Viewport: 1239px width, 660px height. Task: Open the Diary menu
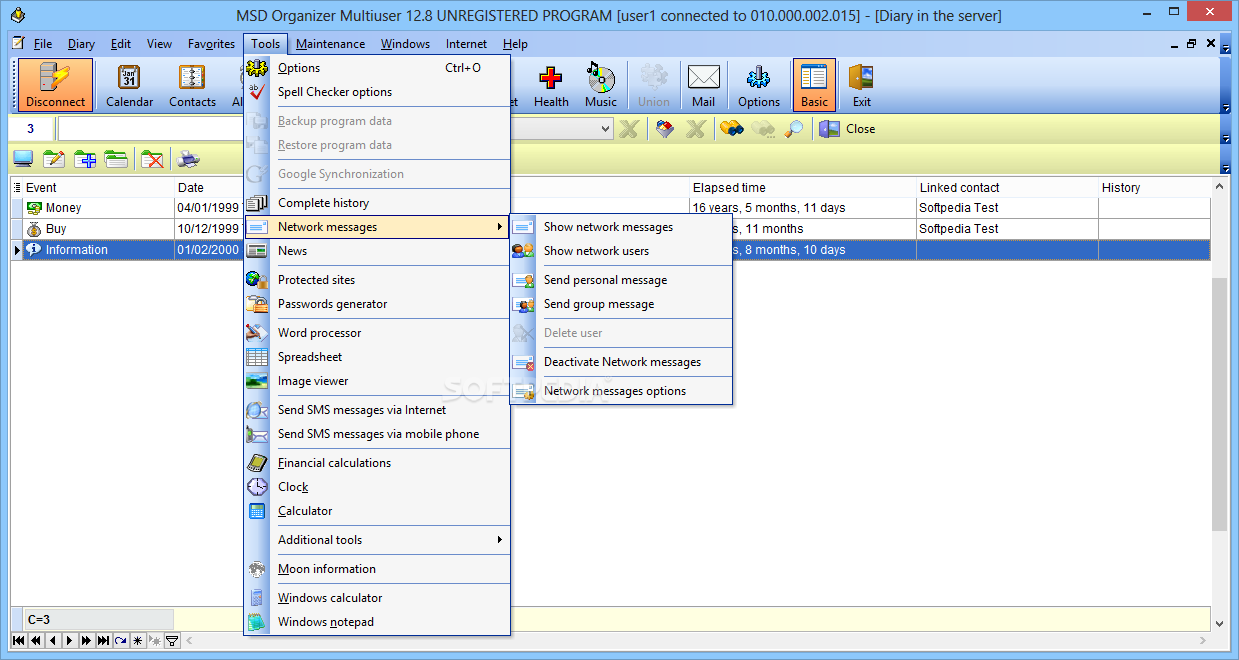pyautogui.click(x=81, y=44)
